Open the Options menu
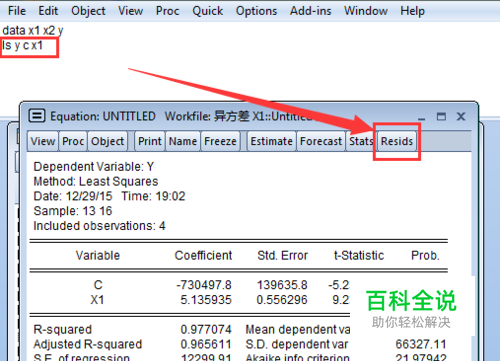The width and height of the screenshot is (500, 361). (x=256, y=11)
